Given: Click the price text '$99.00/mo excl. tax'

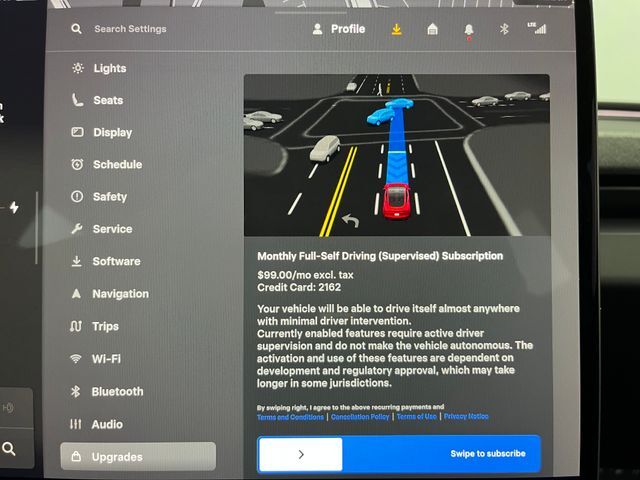Looking at the screenshot, I should (305, 275).
